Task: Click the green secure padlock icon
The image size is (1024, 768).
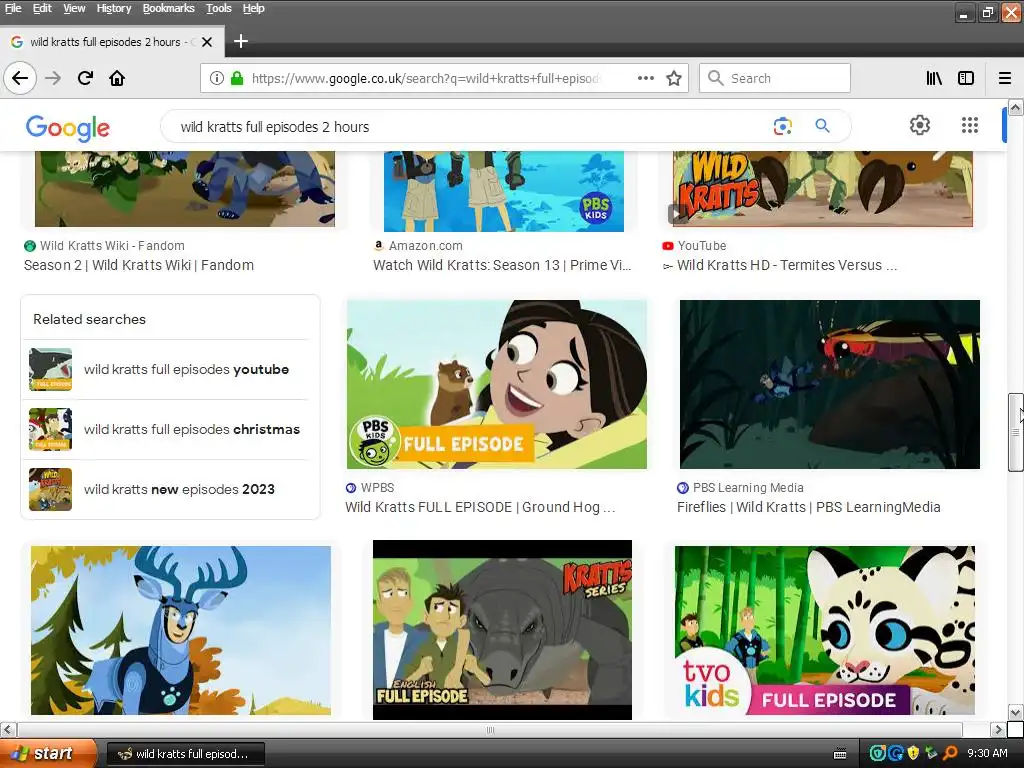Action: pos(237,78)
